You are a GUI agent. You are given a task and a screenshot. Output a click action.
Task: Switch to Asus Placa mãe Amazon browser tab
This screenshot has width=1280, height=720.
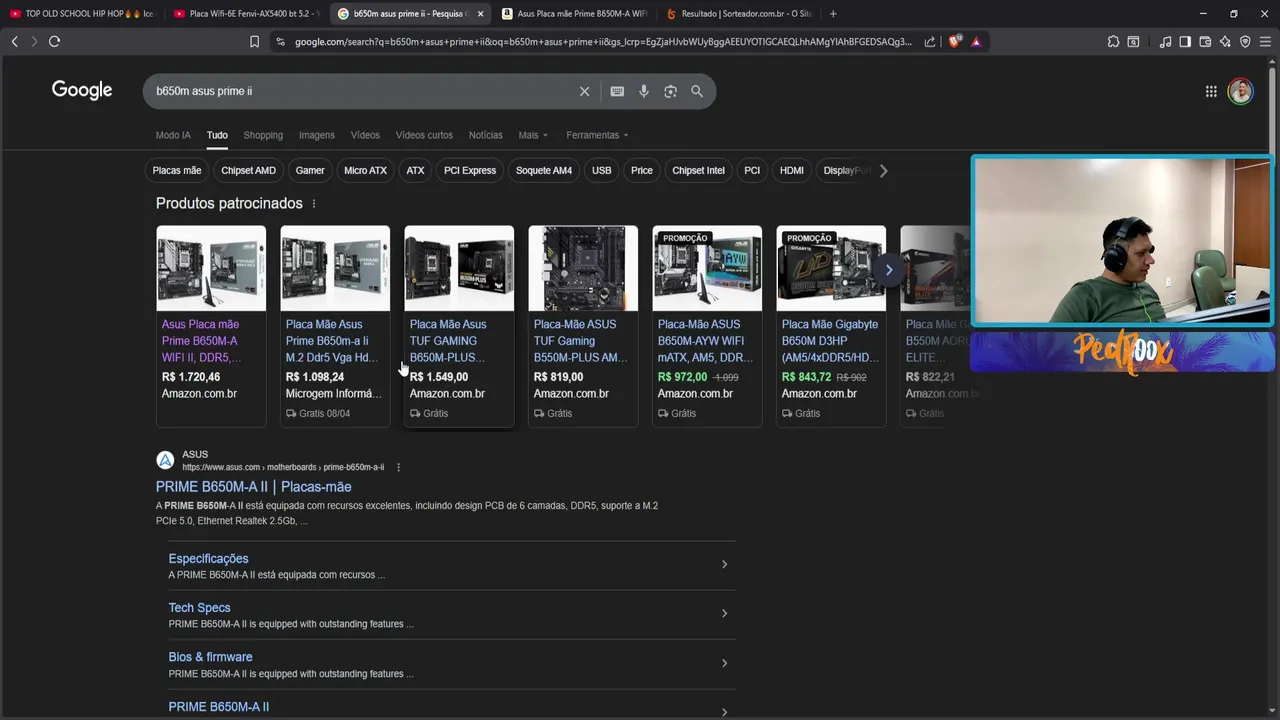(x=574, y=14)
